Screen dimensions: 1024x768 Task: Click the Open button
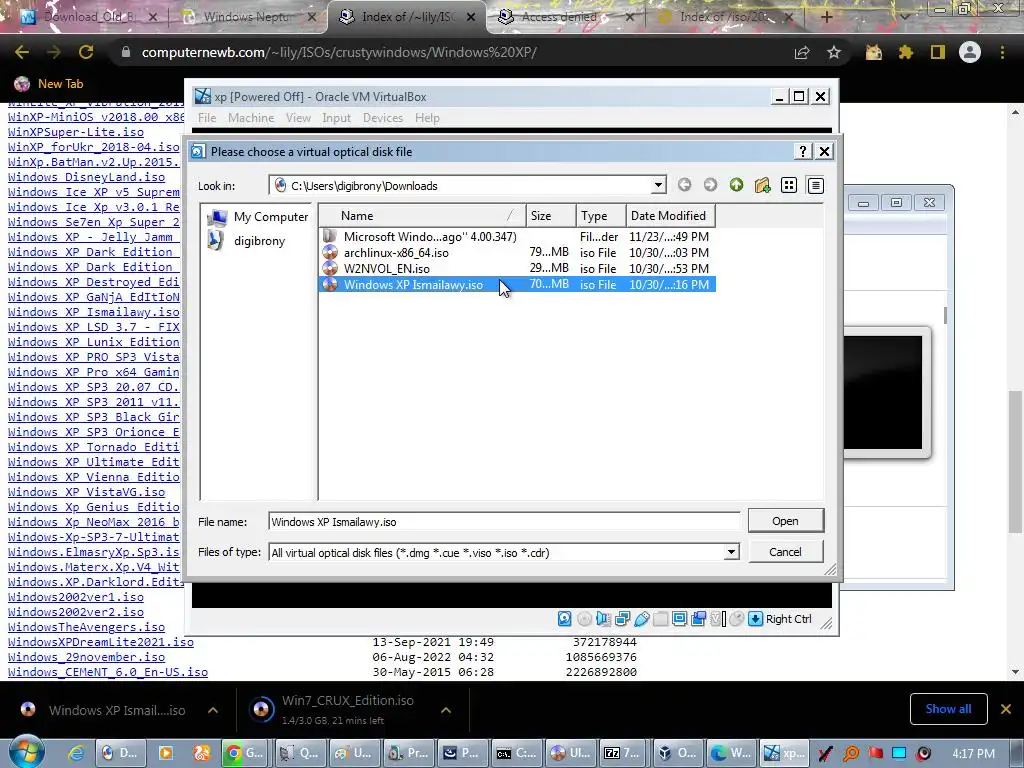[786, 521]
